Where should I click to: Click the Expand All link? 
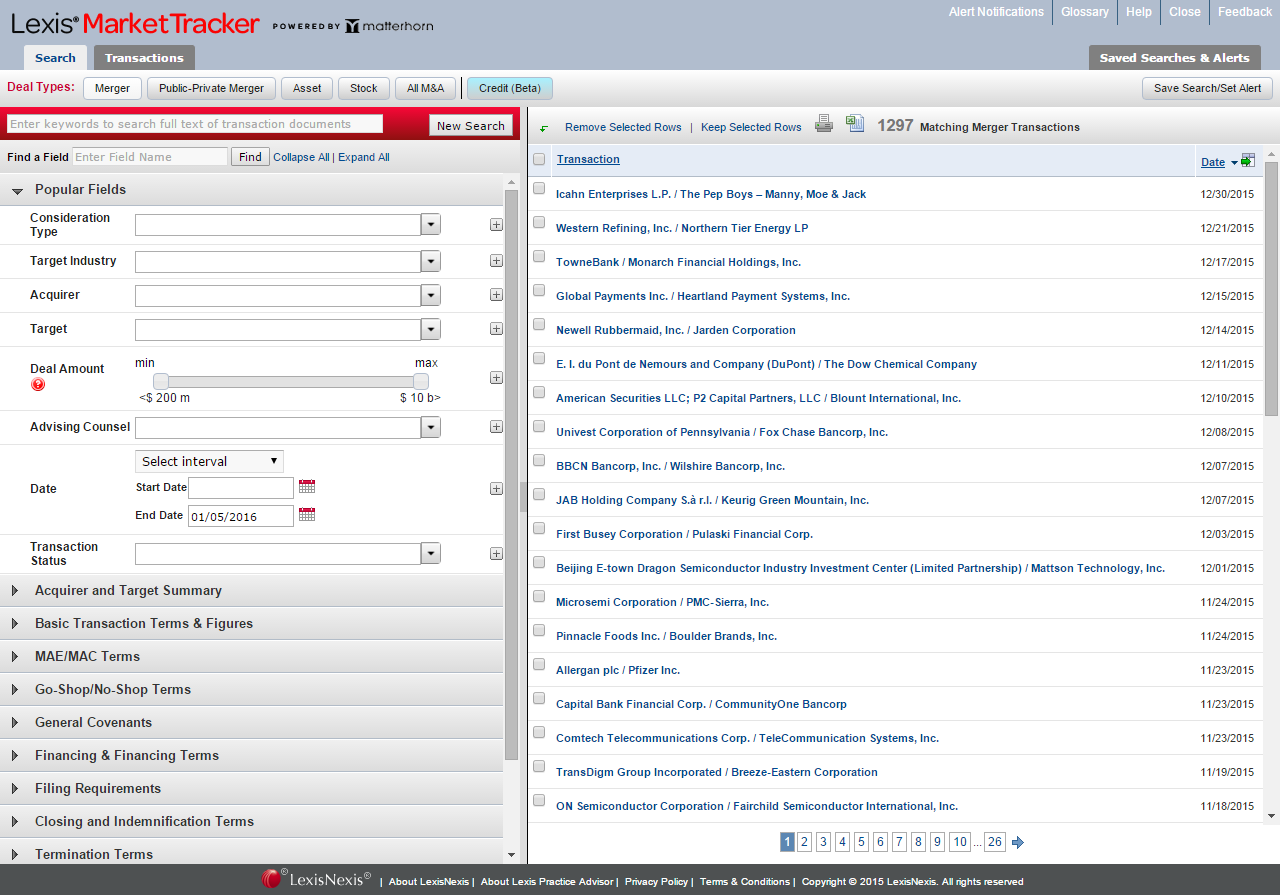(364, 157)
